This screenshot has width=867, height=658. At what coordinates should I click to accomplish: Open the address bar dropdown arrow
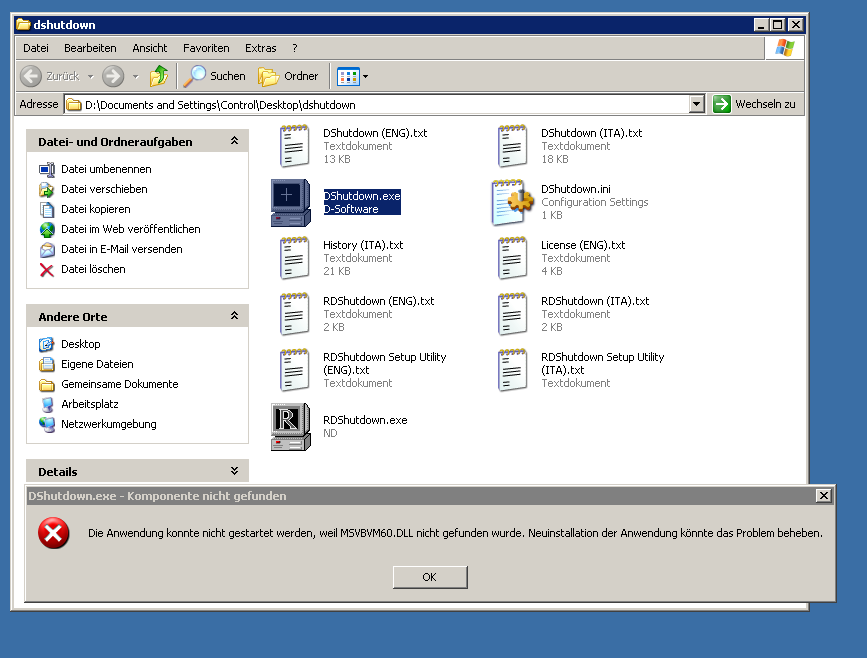695,103
